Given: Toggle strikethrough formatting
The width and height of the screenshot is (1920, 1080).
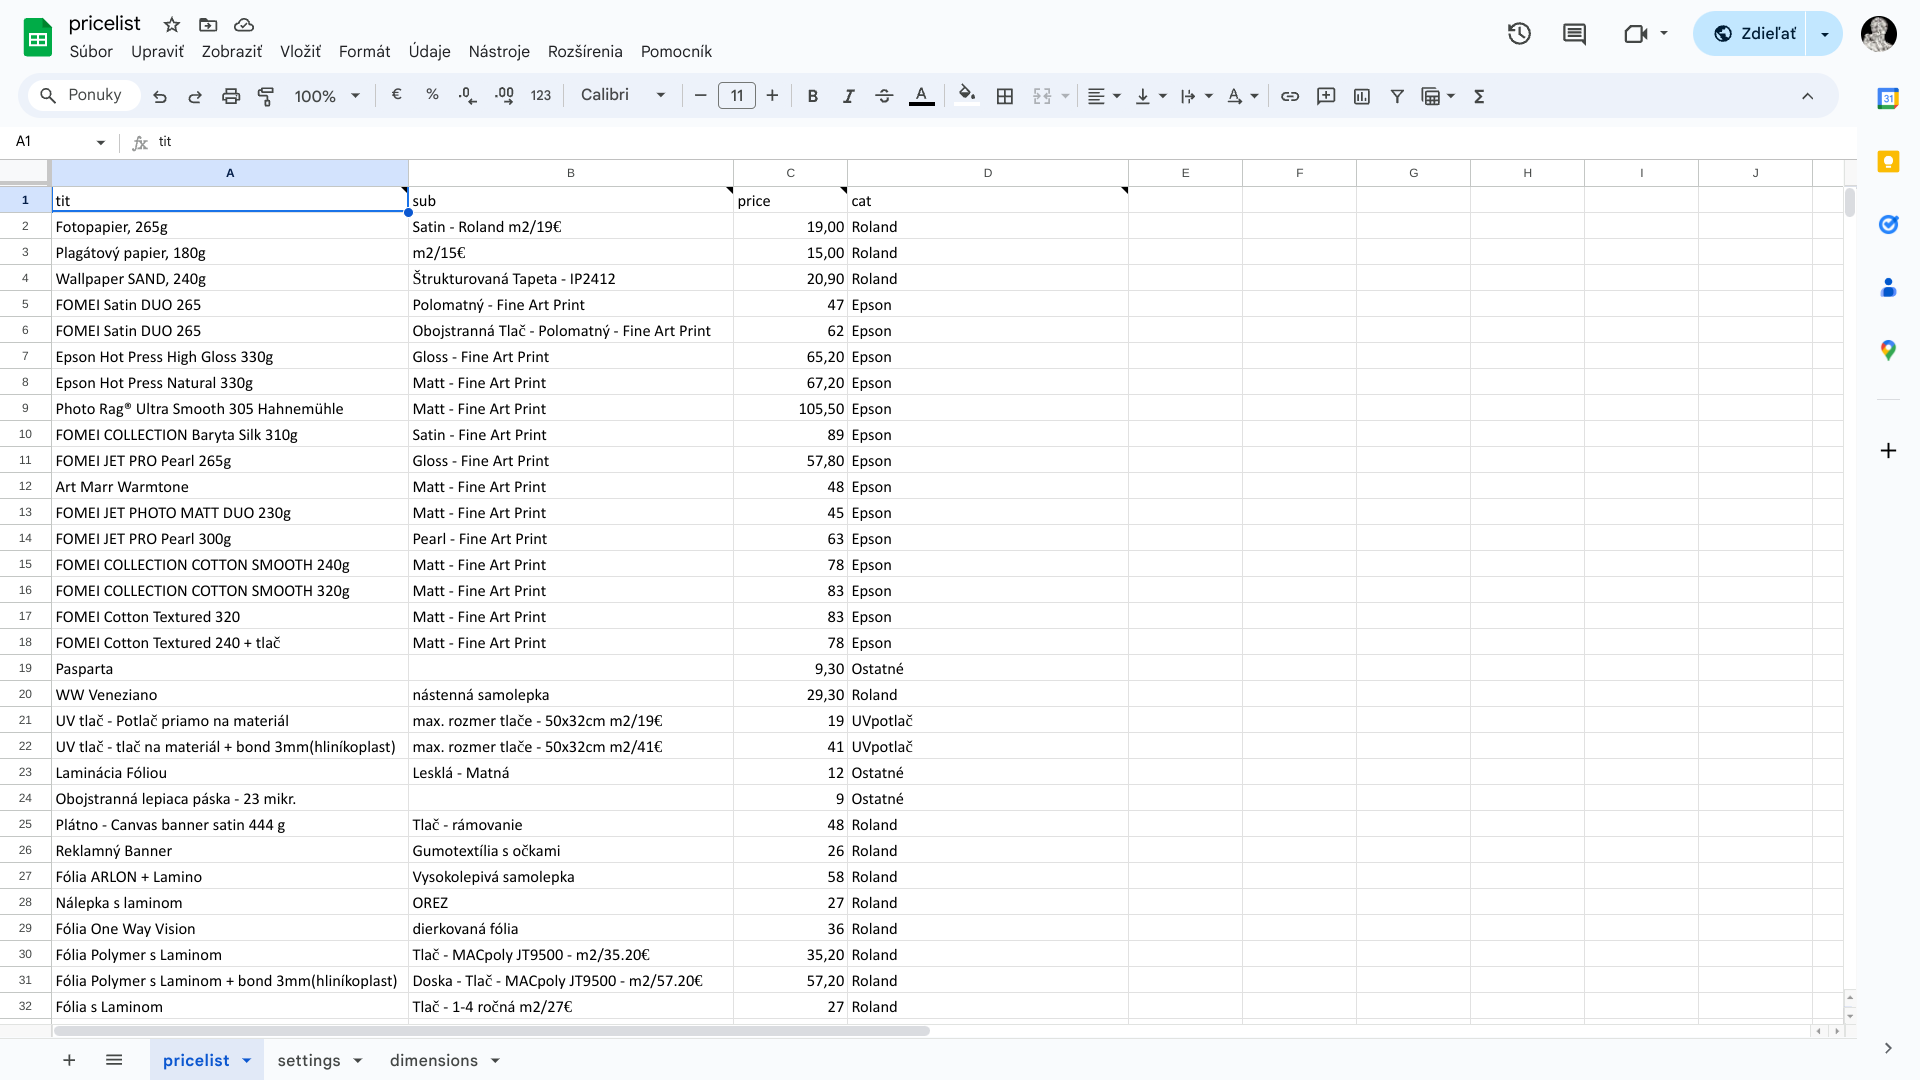Looking at the screenshot, I should coord(884,96).
